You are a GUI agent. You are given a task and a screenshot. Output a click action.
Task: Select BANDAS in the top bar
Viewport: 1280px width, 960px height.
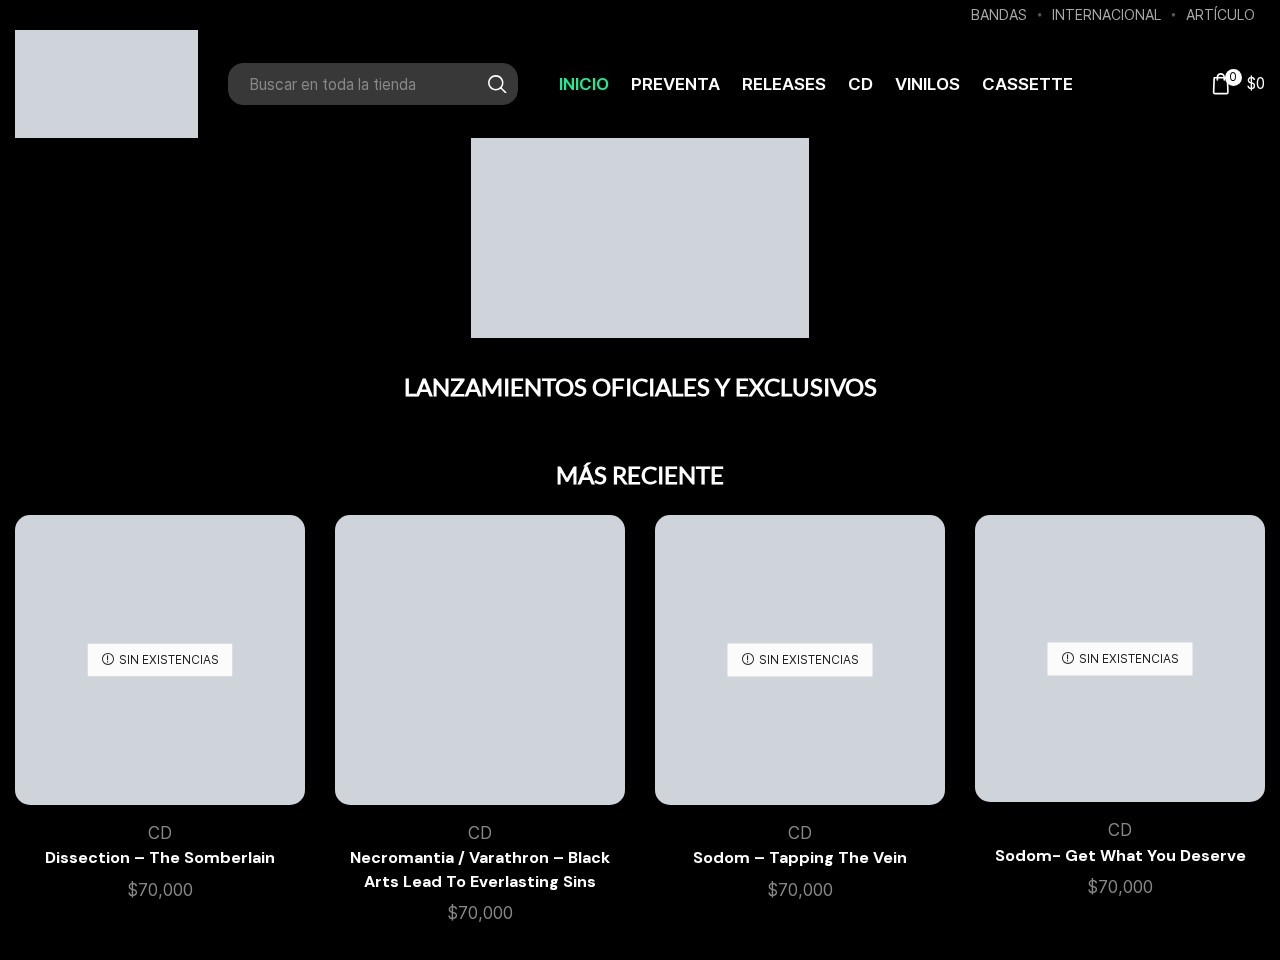[x=998, y=15]
